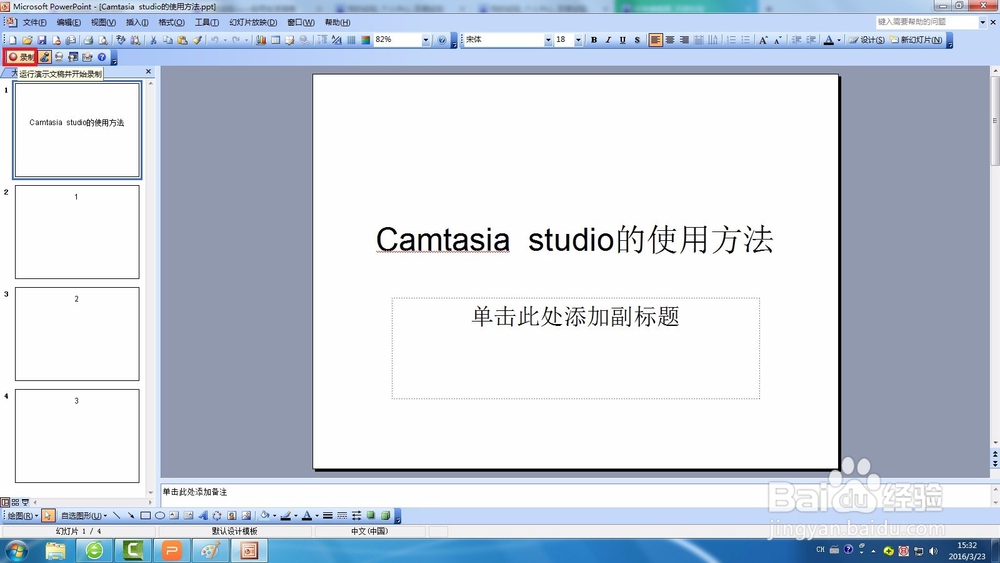
Task: Toggle align left
Action: tap(655, 40)
